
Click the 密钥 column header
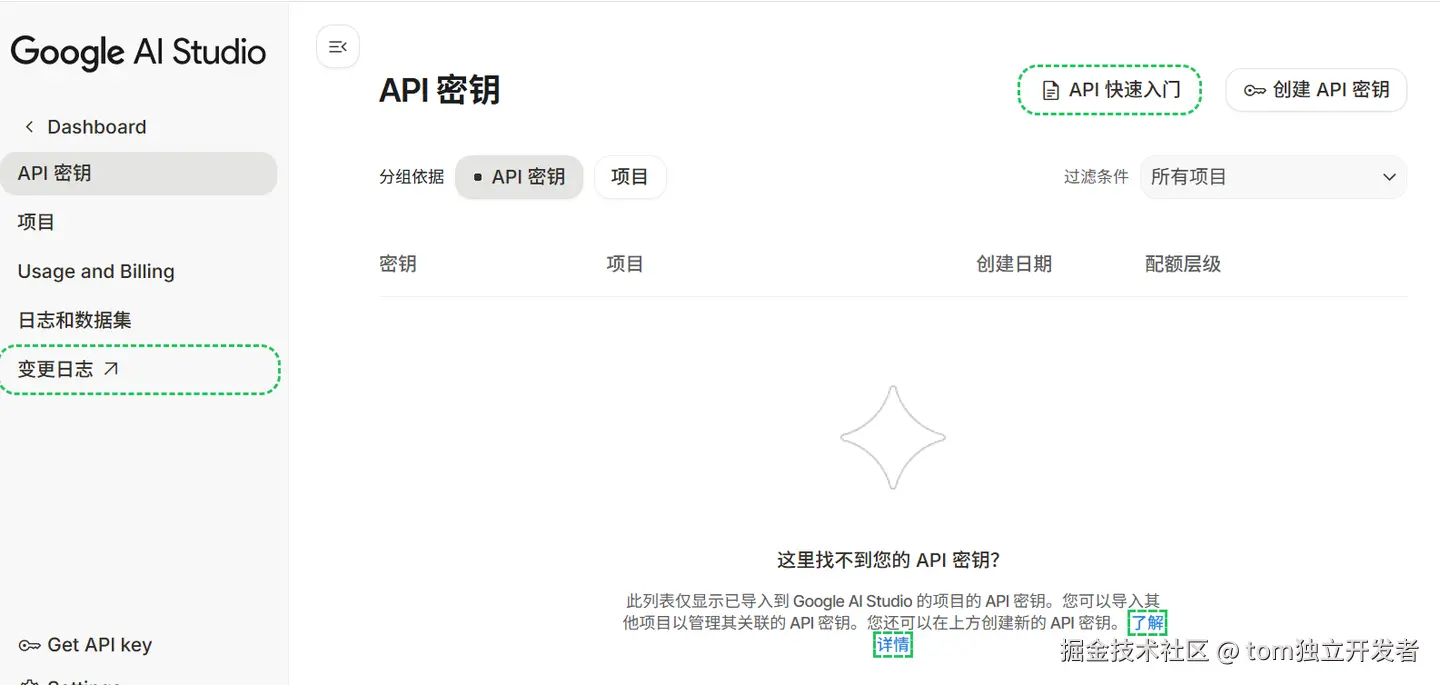pos(398,264)
